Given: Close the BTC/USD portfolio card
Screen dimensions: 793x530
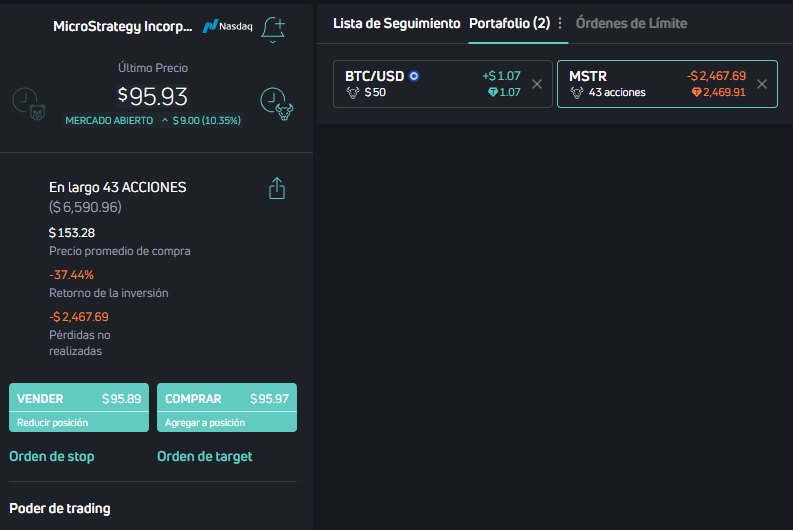Looking at the screenshot, I should tap(537, 84).
